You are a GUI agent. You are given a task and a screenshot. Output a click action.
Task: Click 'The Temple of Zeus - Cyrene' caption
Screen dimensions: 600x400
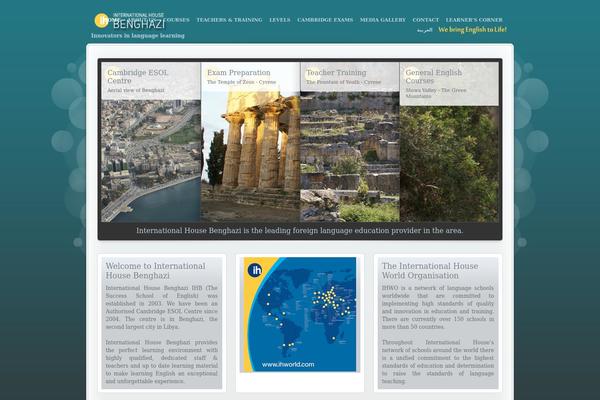(241, 82)
